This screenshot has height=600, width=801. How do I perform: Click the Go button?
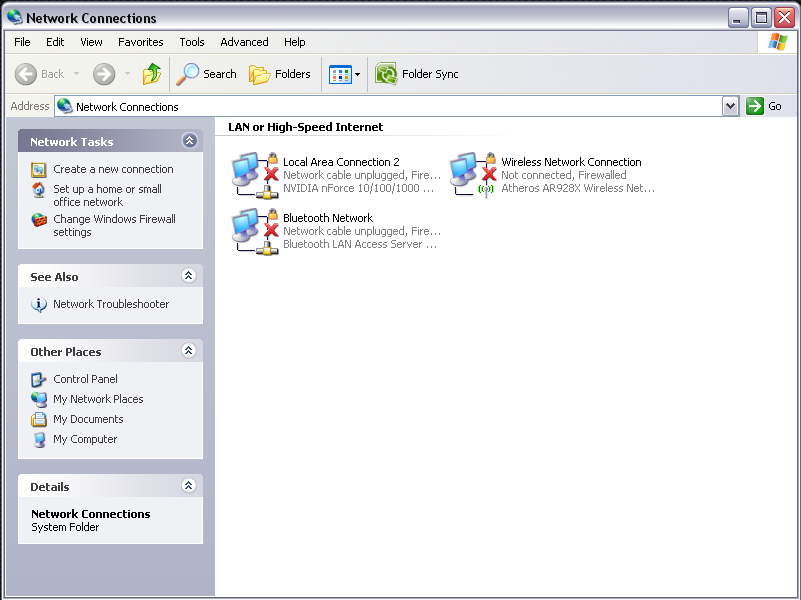click(x=764, y=106)
